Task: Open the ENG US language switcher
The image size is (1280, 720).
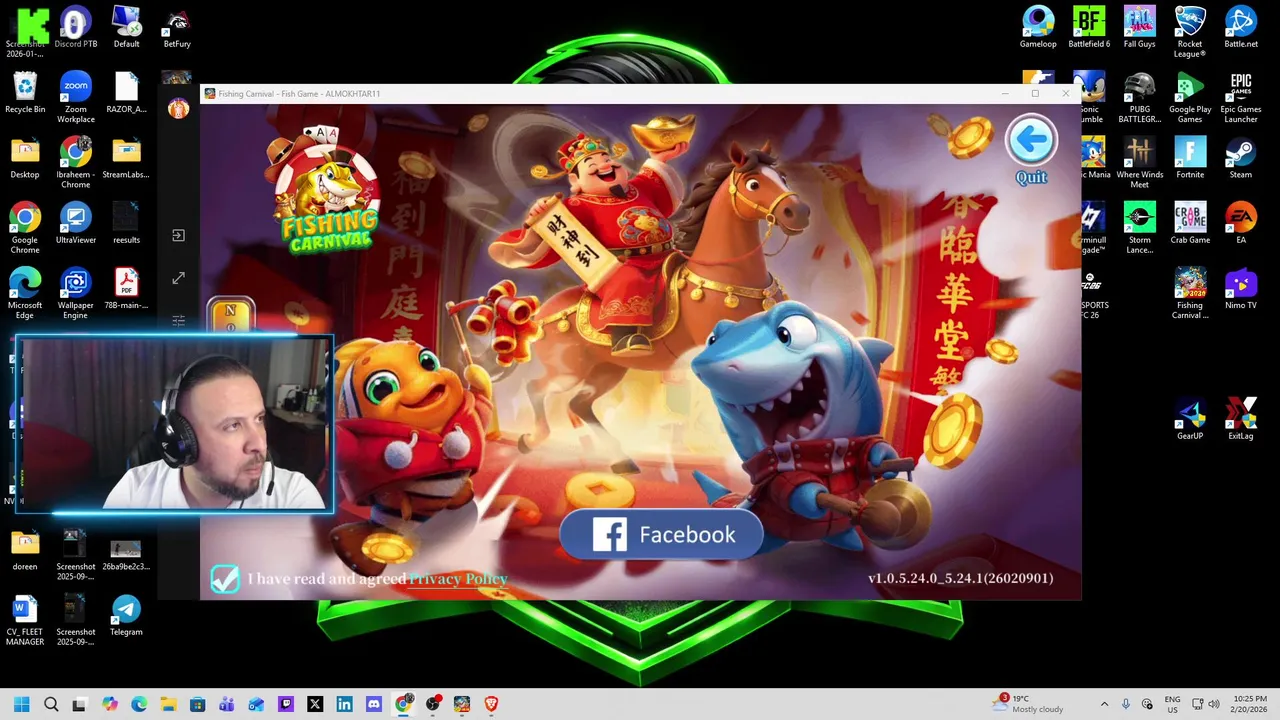Action: coord(1172,704)
